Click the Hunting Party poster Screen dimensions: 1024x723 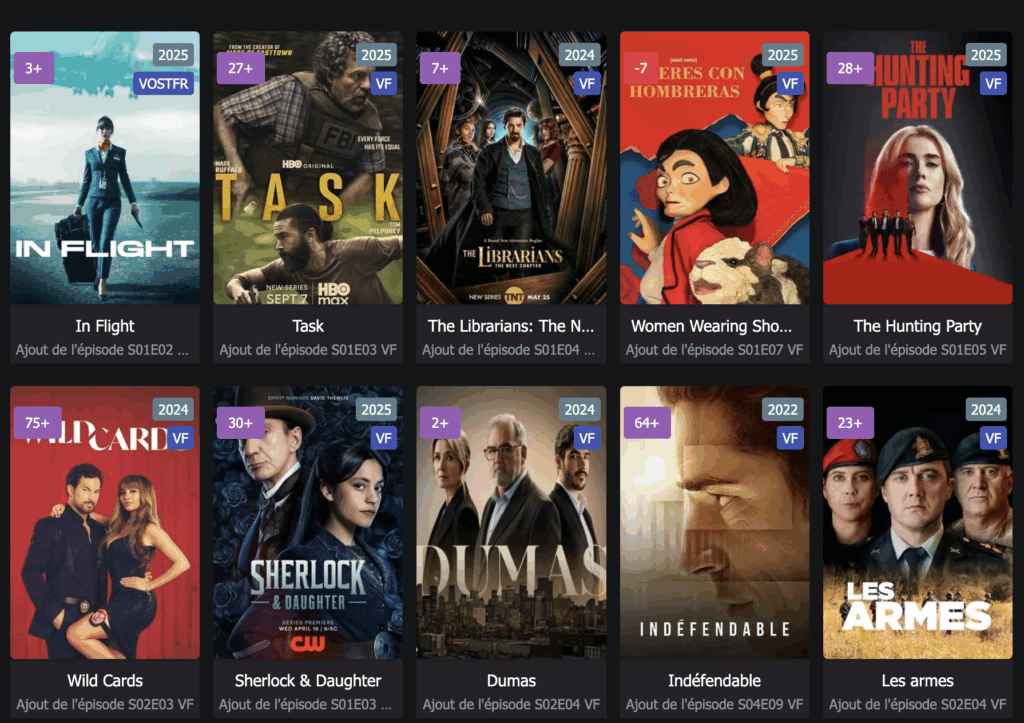[918, 168]
